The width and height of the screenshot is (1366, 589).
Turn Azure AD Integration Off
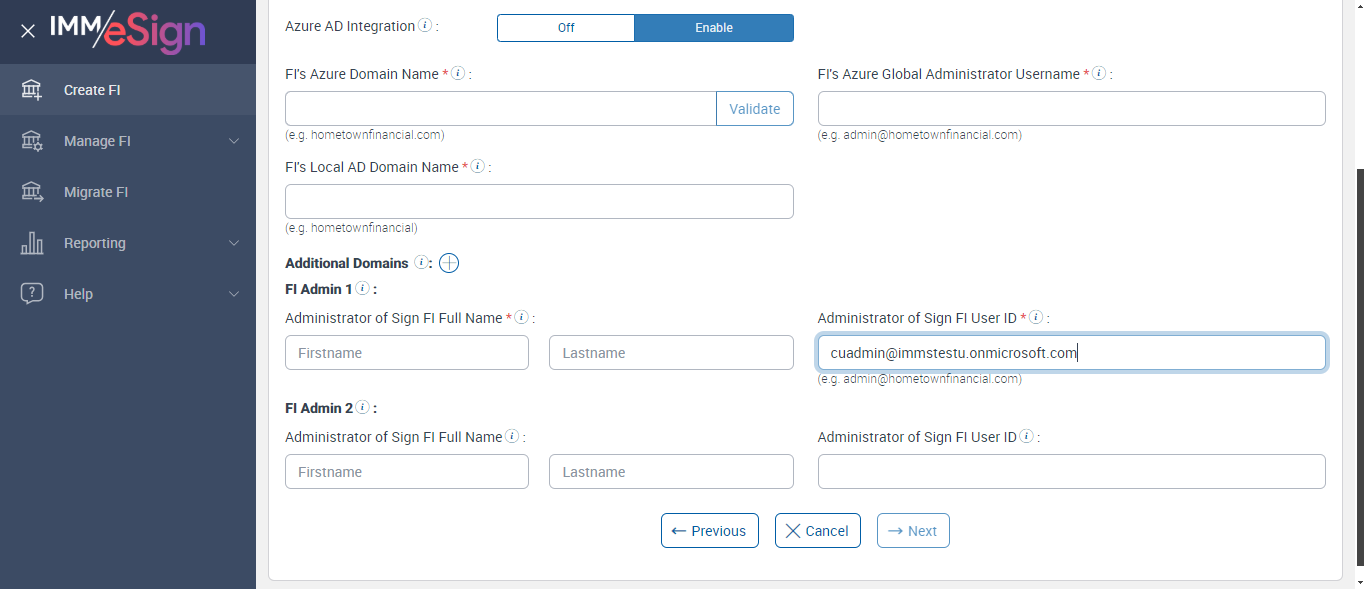pos(566,28)
